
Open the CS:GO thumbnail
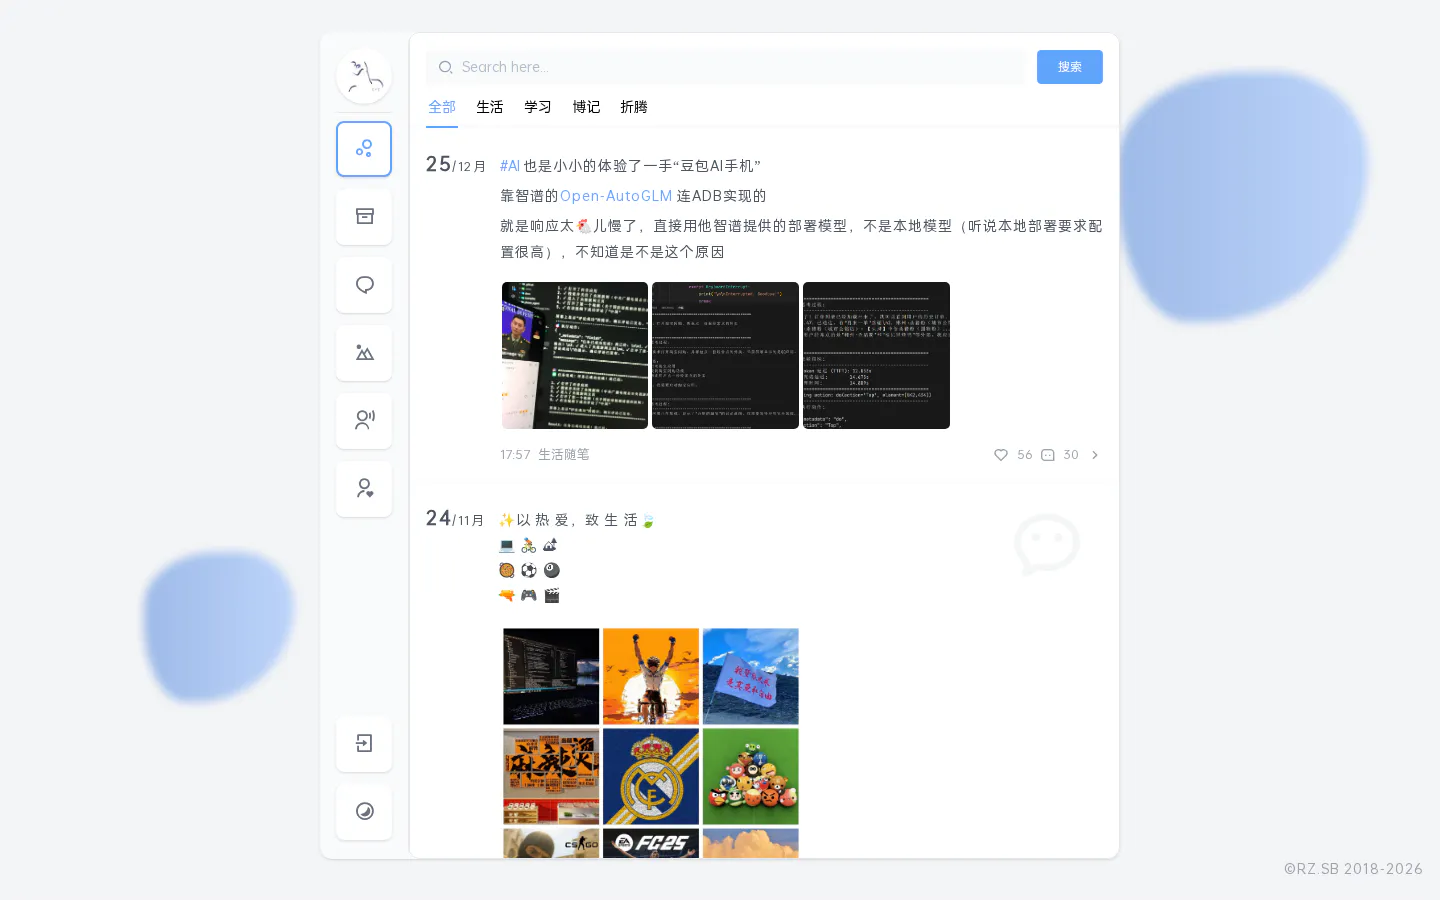click(x=551, y=843)
